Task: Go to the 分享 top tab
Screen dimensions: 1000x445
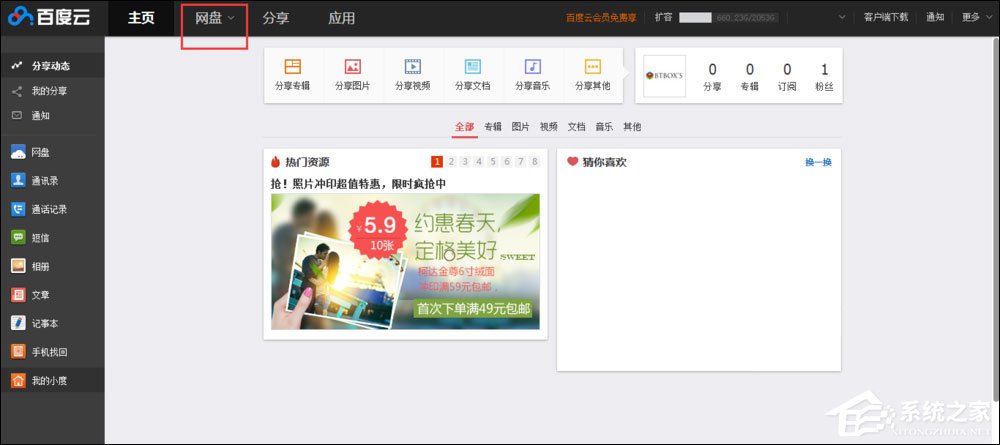Action: tap(276, 18)
